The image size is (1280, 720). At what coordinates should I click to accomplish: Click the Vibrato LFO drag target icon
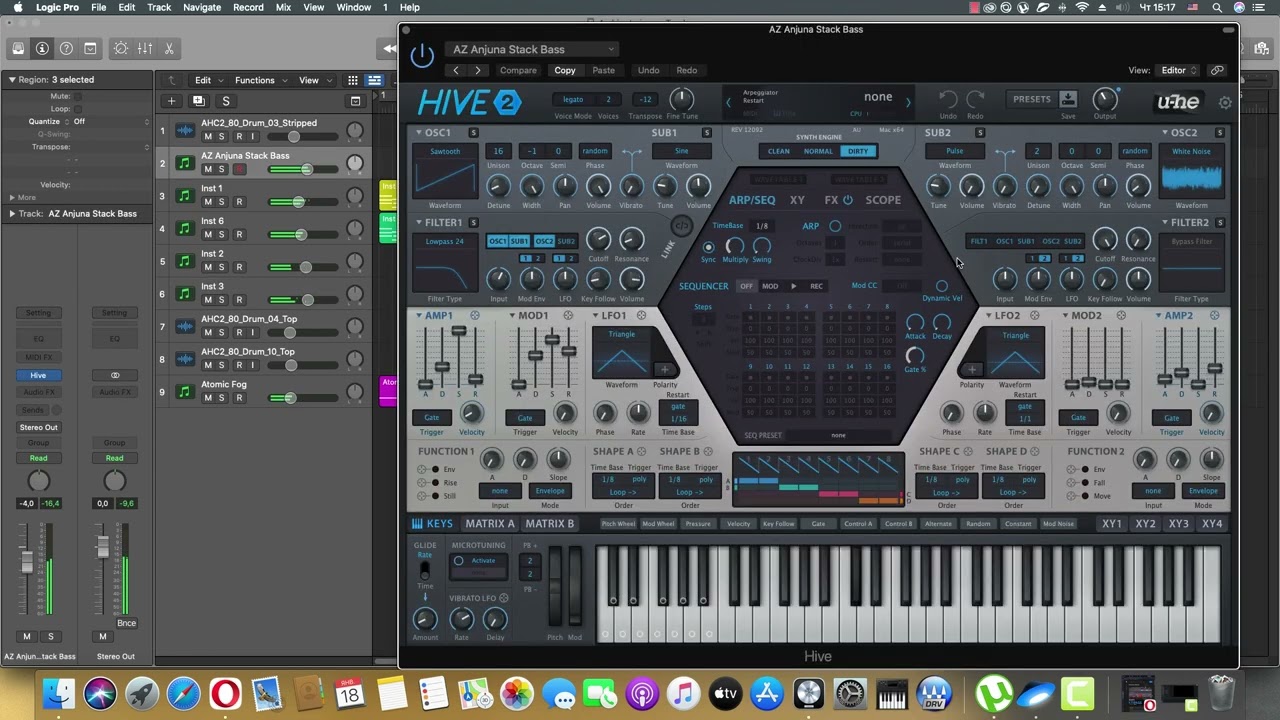click(x=504, y=598)
